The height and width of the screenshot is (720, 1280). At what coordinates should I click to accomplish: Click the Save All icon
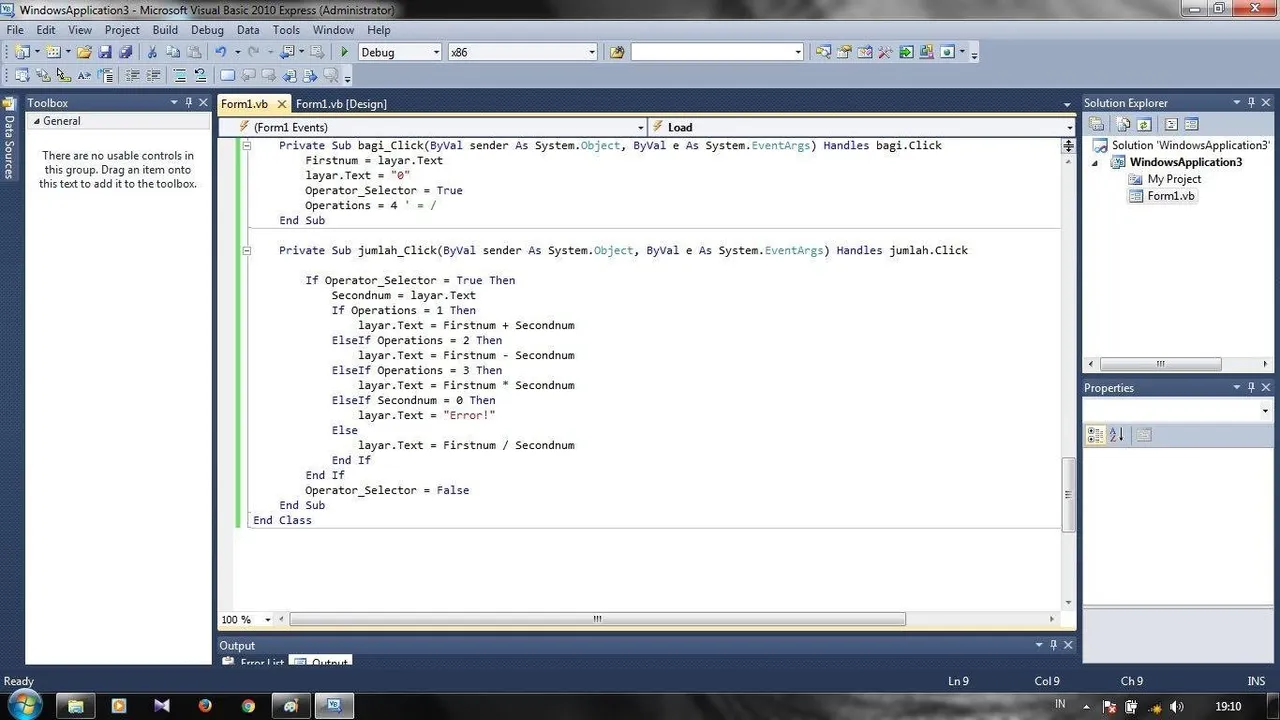coord(125,52)
